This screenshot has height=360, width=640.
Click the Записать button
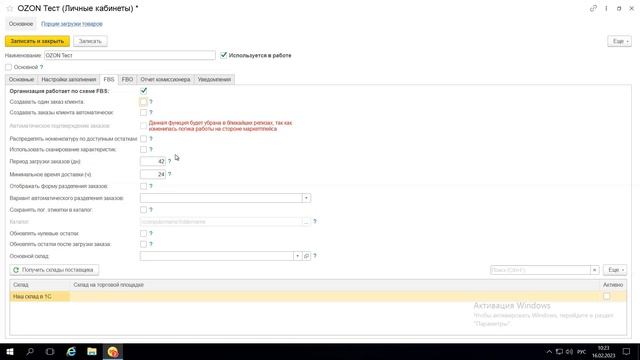[90, 41]
